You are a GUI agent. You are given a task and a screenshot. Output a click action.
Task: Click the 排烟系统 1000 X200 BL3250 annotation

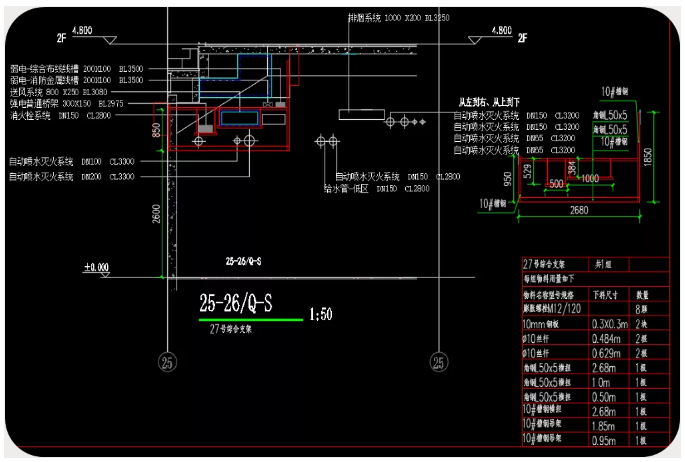coord(398,18)
